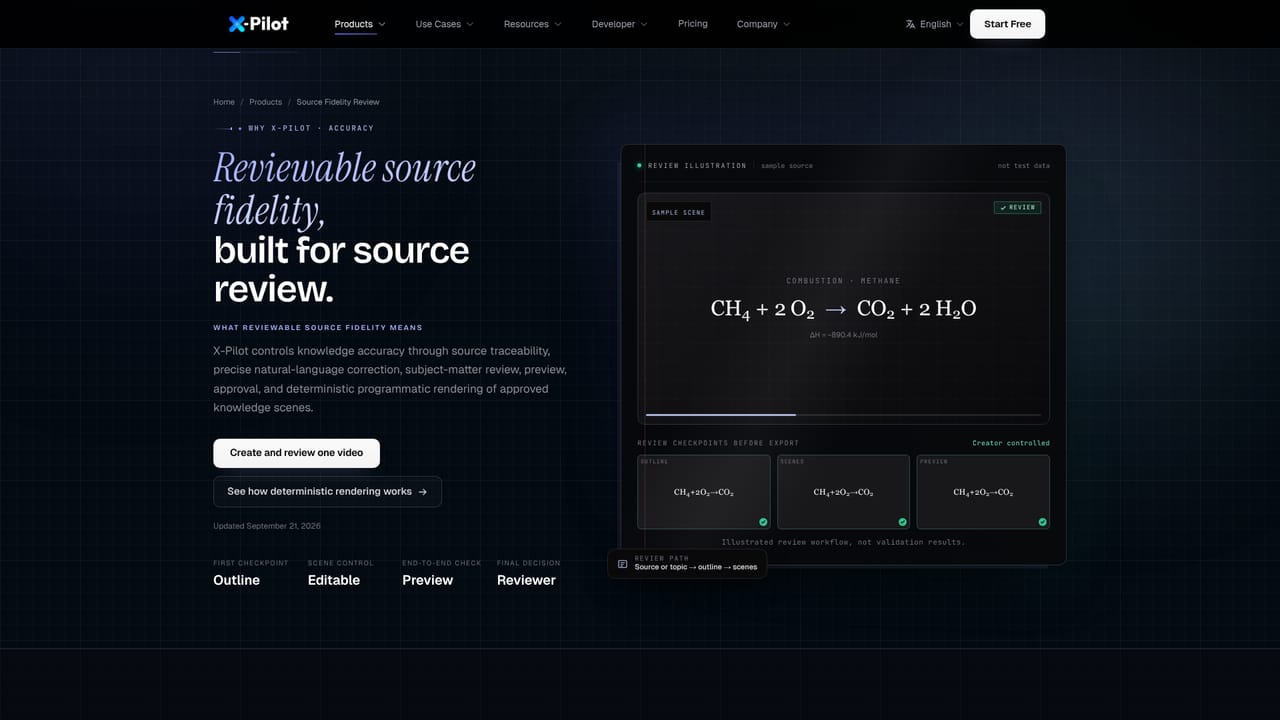Click the sample scene progress bar
Image resolution: width=1280 pixels, height=720 pixels.
[x=843, y=414]
